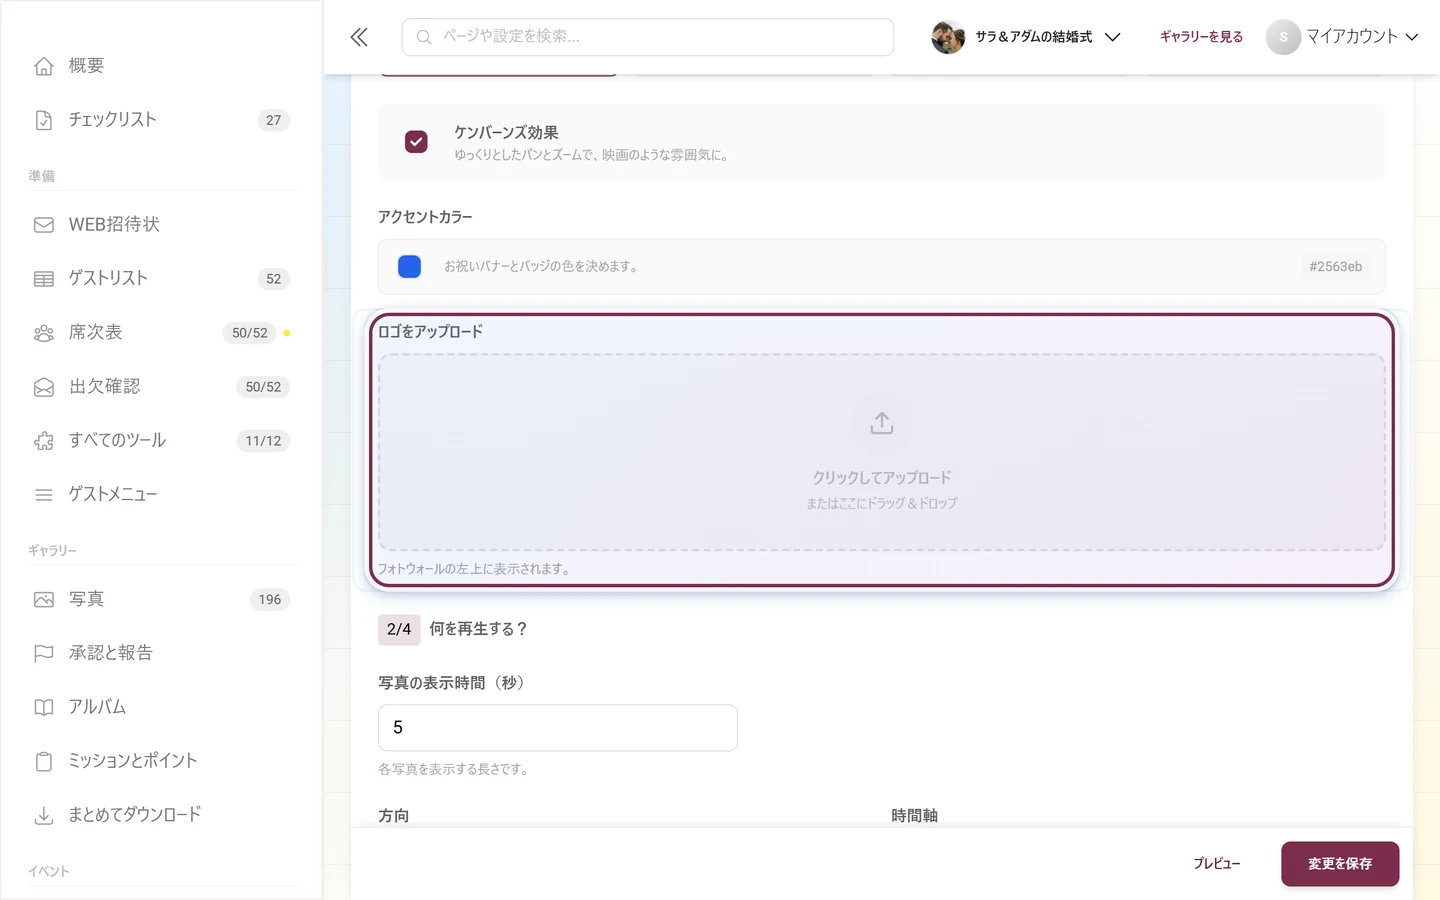Click the picture icon beside 写真

pos(44,600)
